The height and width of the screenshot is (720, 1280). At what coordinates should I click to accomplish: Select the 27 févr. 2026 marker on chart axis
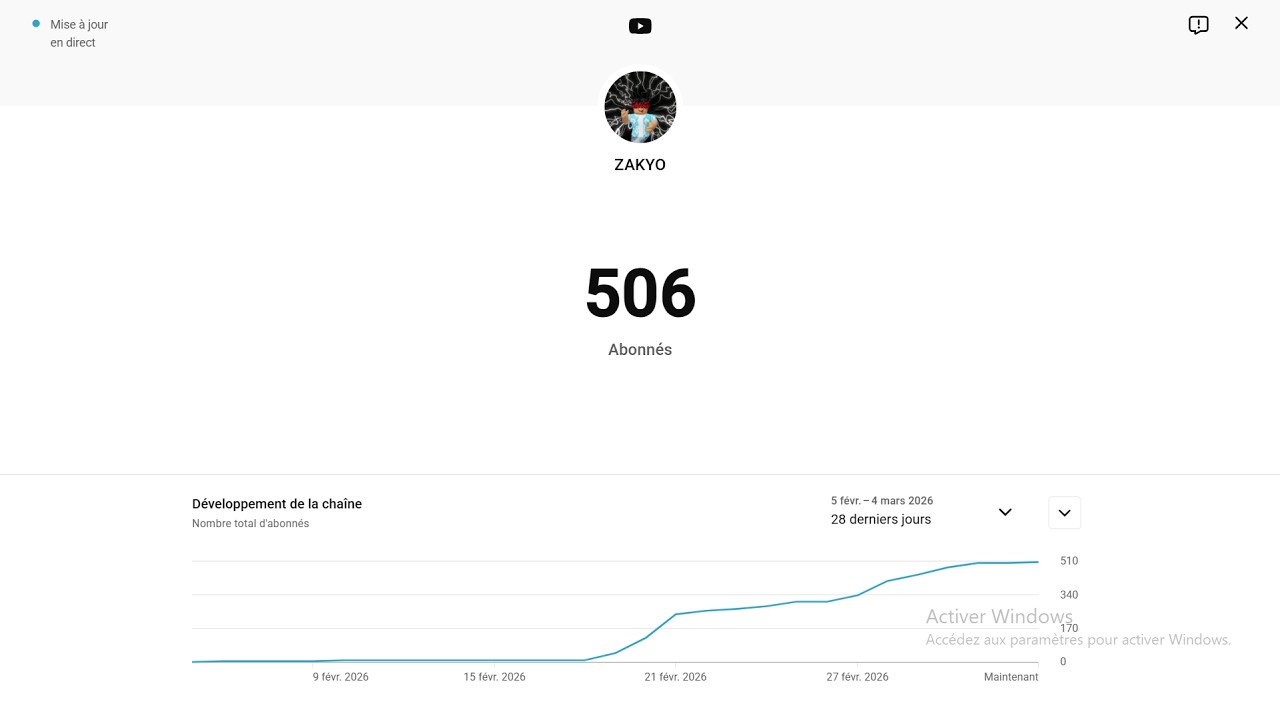857,677
